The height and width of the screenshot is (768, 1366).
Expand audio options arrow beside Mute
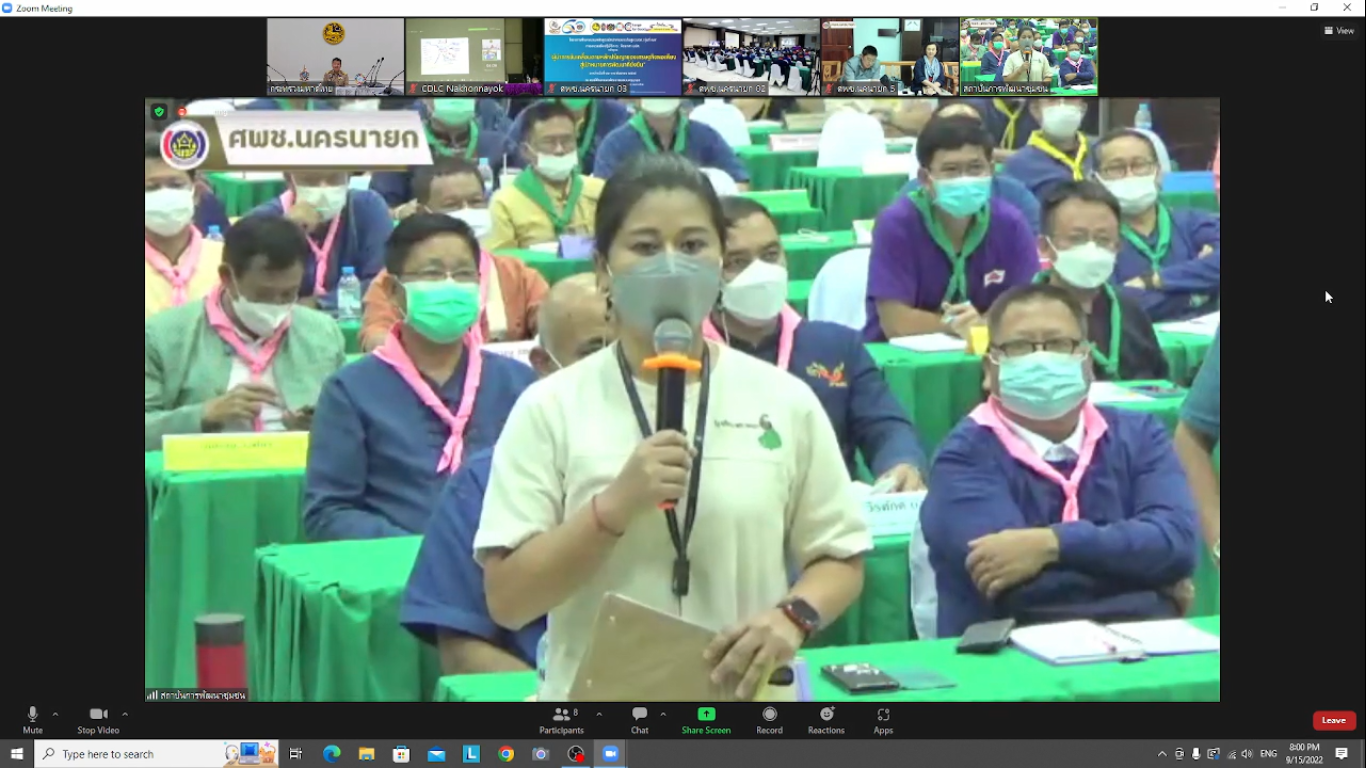click(55, 714)
